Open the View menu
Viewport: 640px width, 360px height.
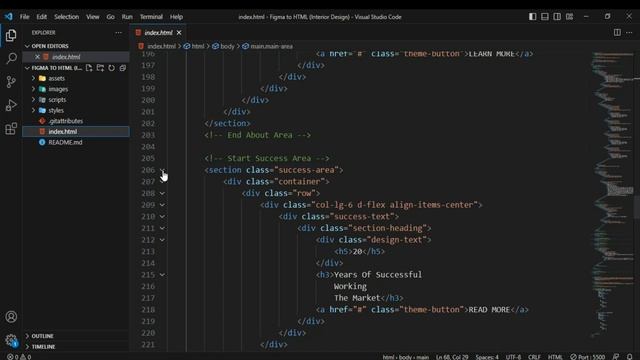click(93, 17)
